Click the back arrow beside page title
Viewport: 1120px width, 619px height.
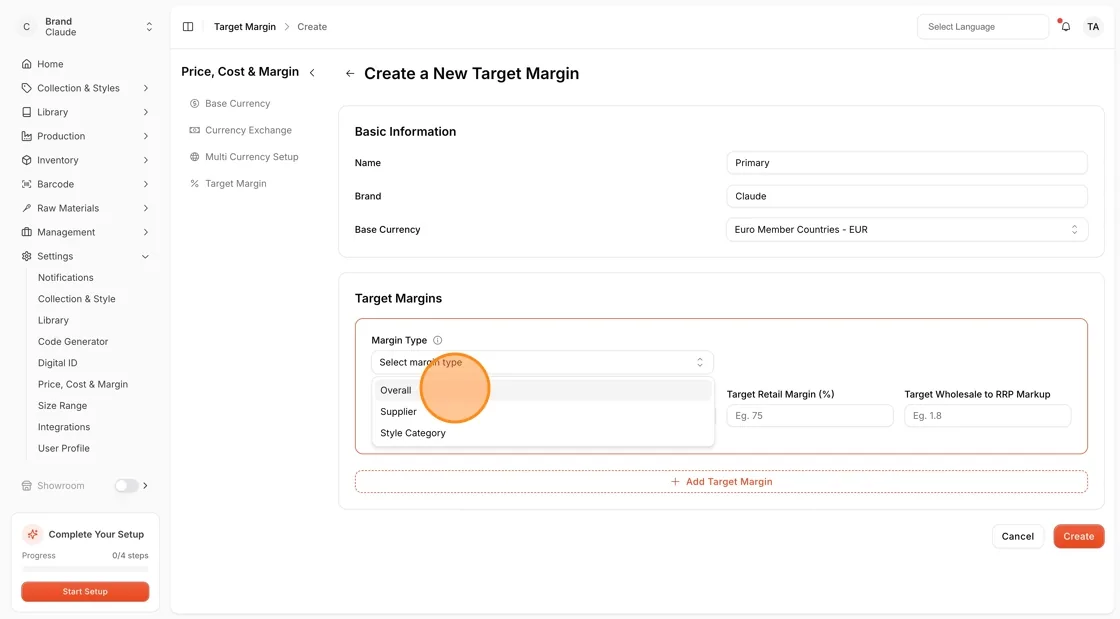(x=350, y=74)
